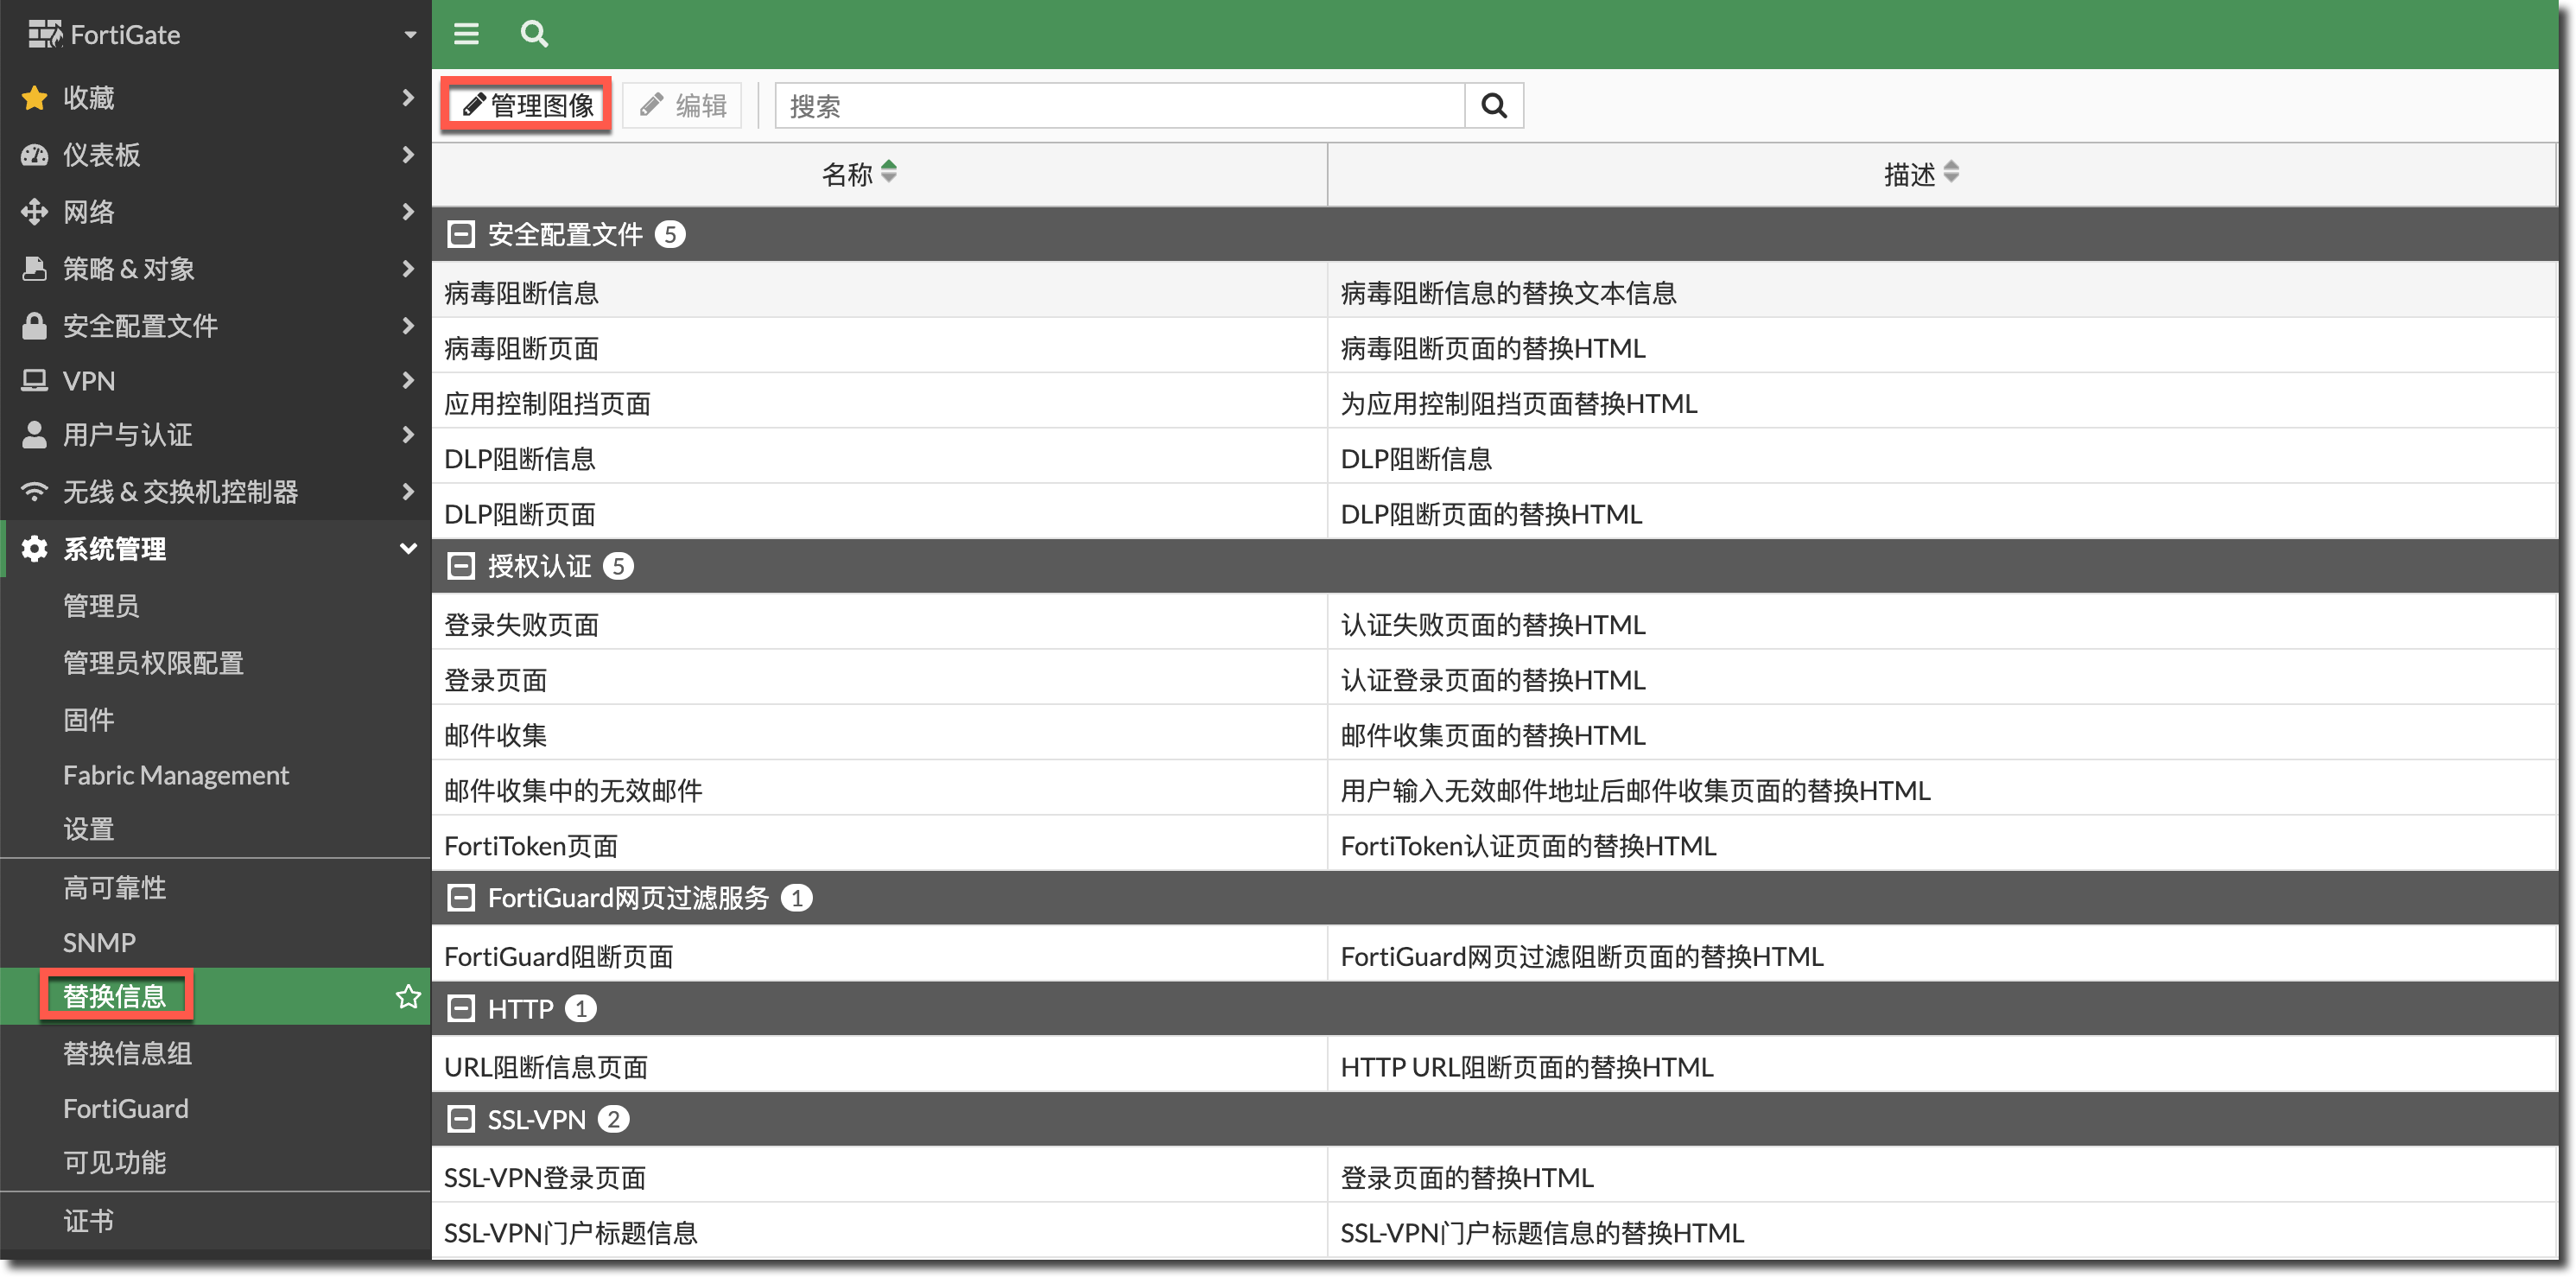Image resolution: width=2576 pixels, height=1277 pixels.
Task: Collapse the FortiGuard网页过滤服务 group
Action: (x=461, y=898)
